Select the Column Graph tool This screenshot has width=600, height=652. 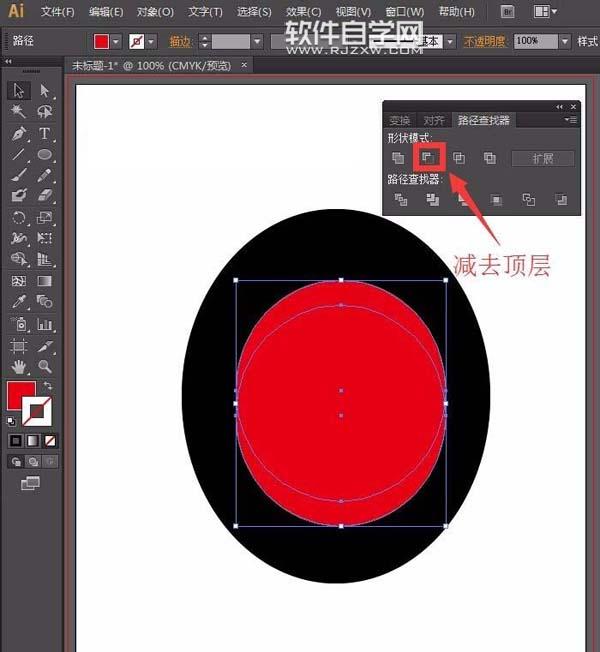click(44, 324)
